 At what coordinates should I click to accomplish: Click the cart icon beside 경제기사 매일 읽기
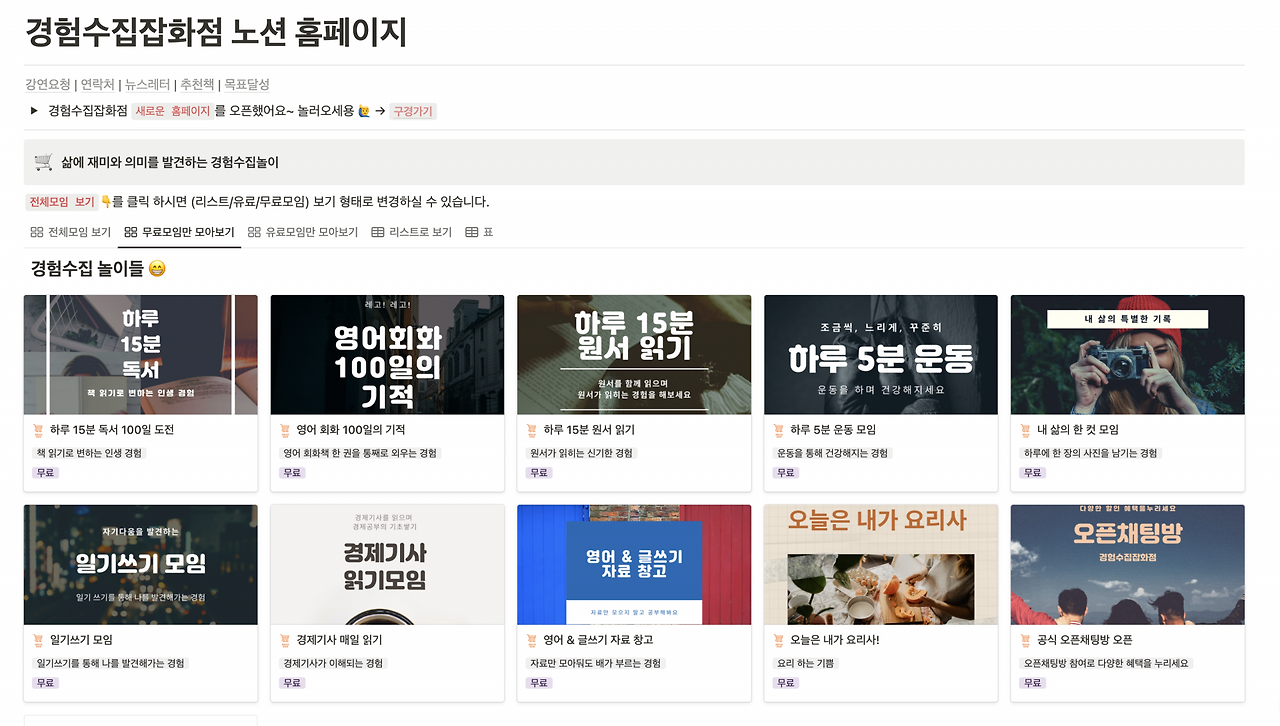(x=285, y=640)
